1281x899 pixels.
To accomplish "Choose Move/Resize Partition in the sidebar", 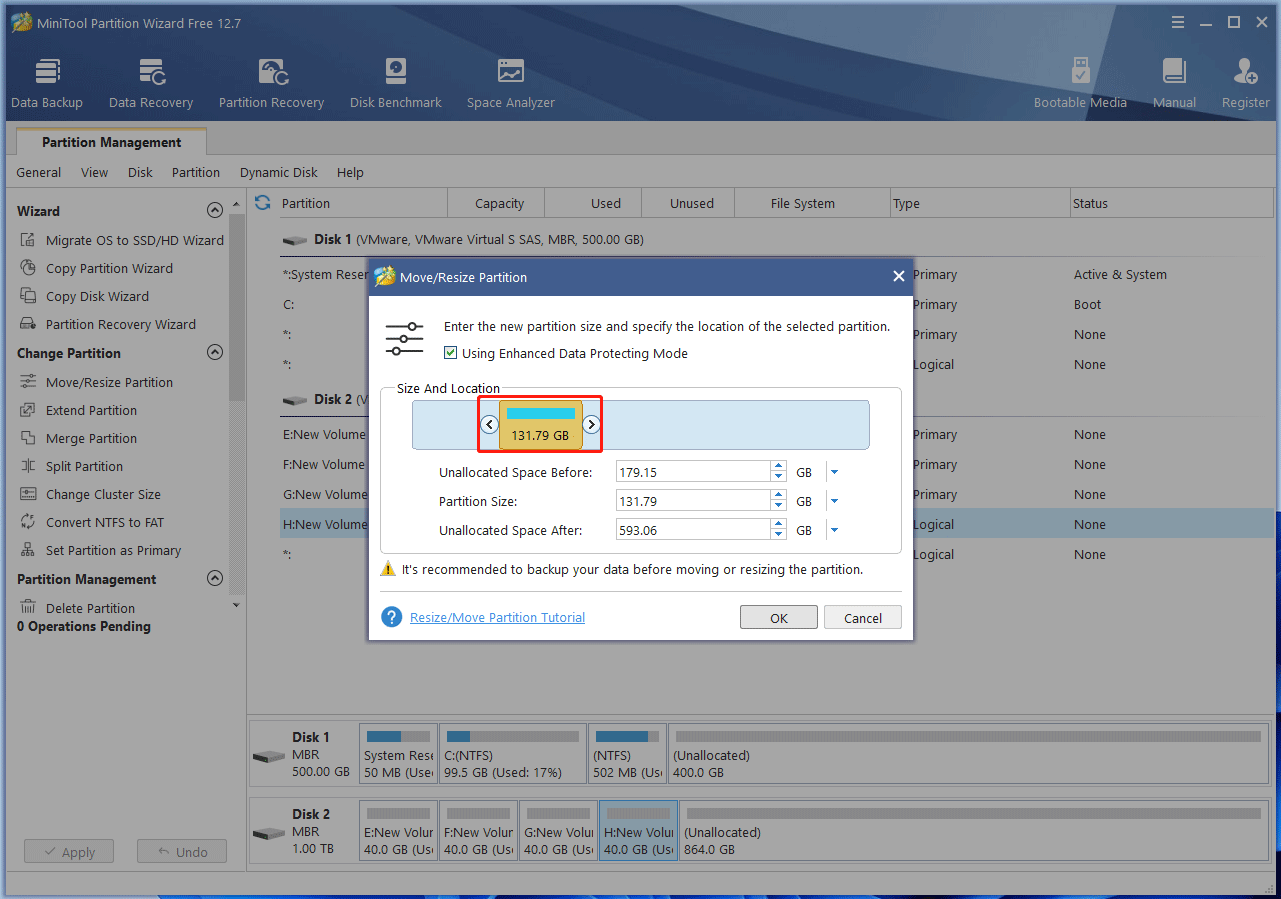I will pos(109,382).
